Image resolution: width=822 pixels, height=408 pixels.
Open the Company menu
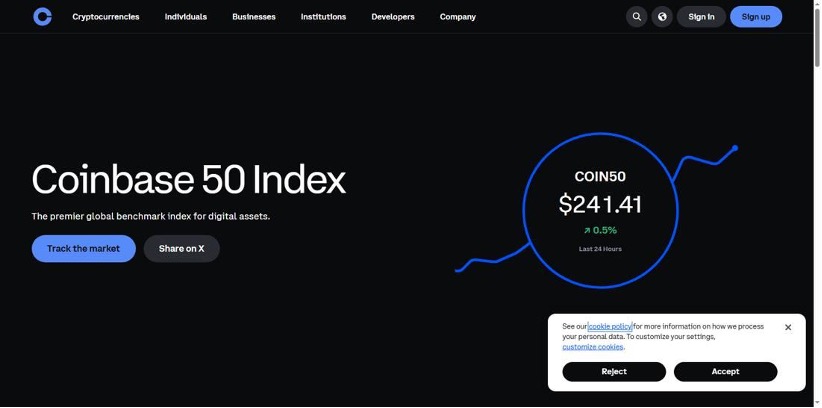[458, 17]
